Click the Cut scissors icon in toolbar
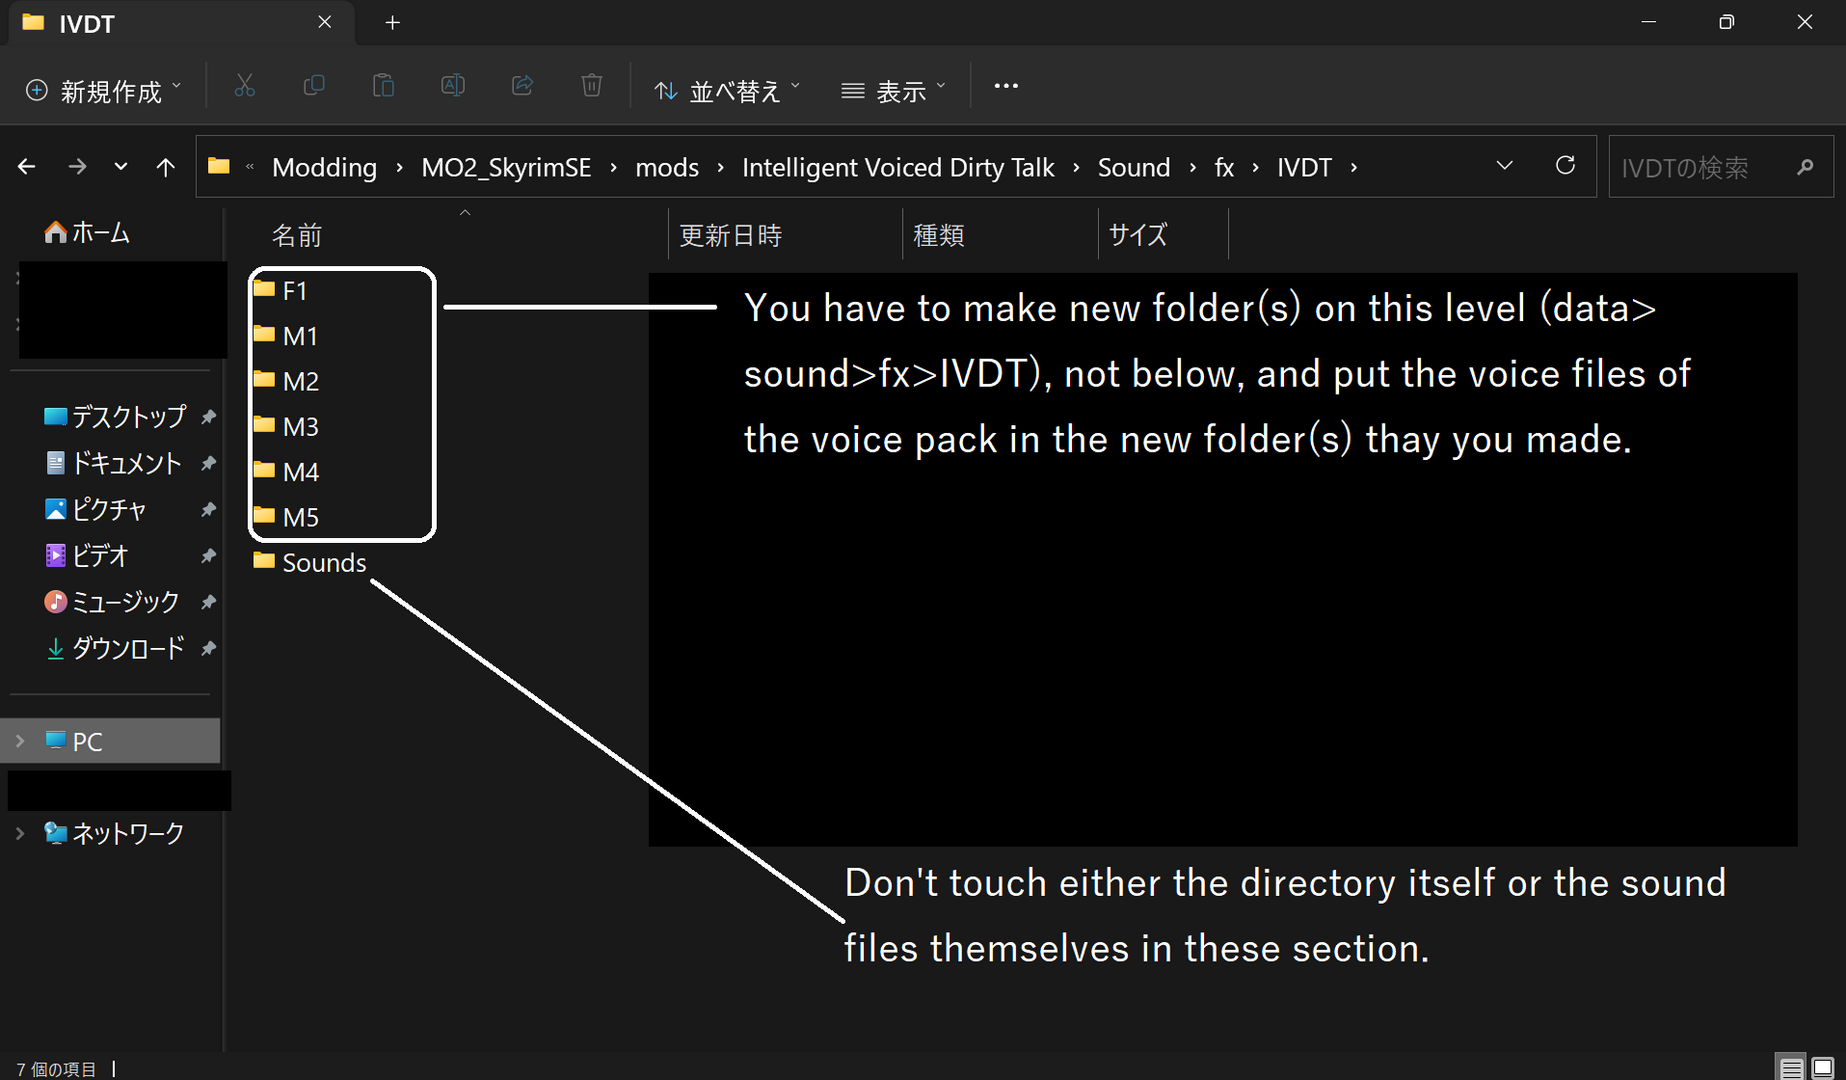The image size is (1846, 1080). point(244,86)
